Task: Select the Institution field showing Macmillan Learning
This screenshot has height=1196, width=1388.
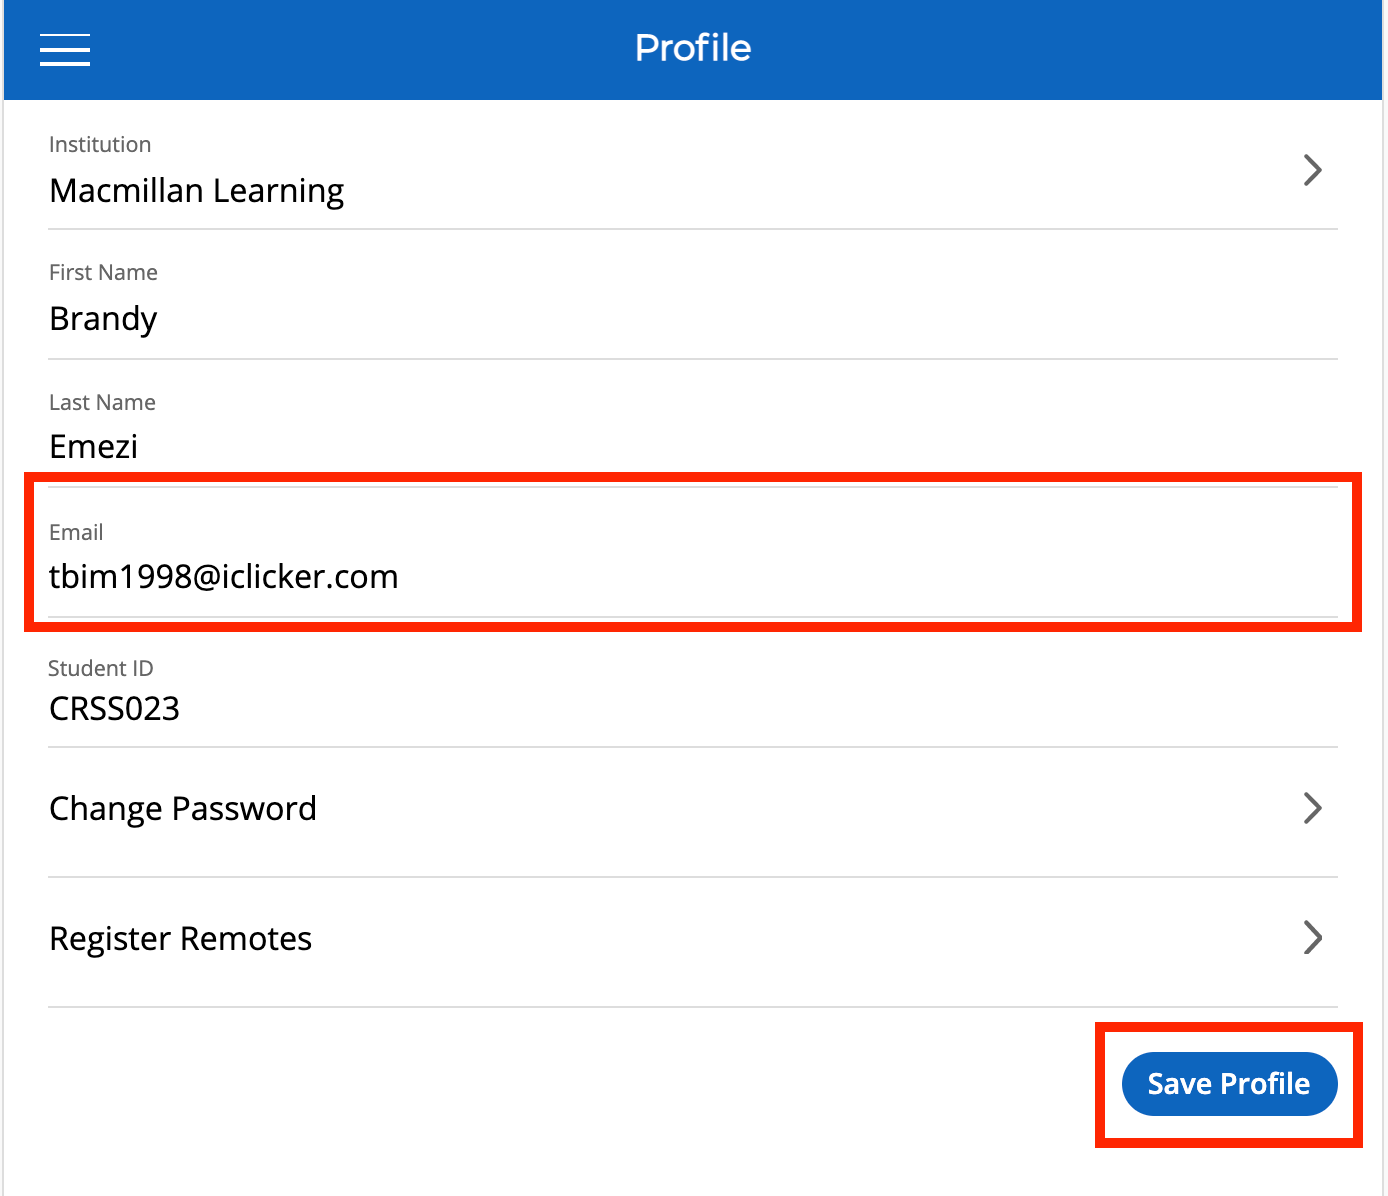Action: tap(197, 190)
